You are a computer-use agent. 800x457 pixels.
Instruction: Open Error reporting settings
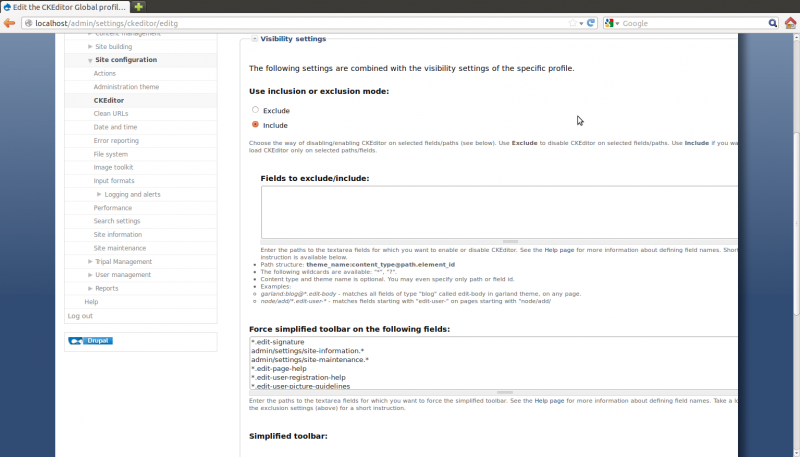tap(116, 141)
